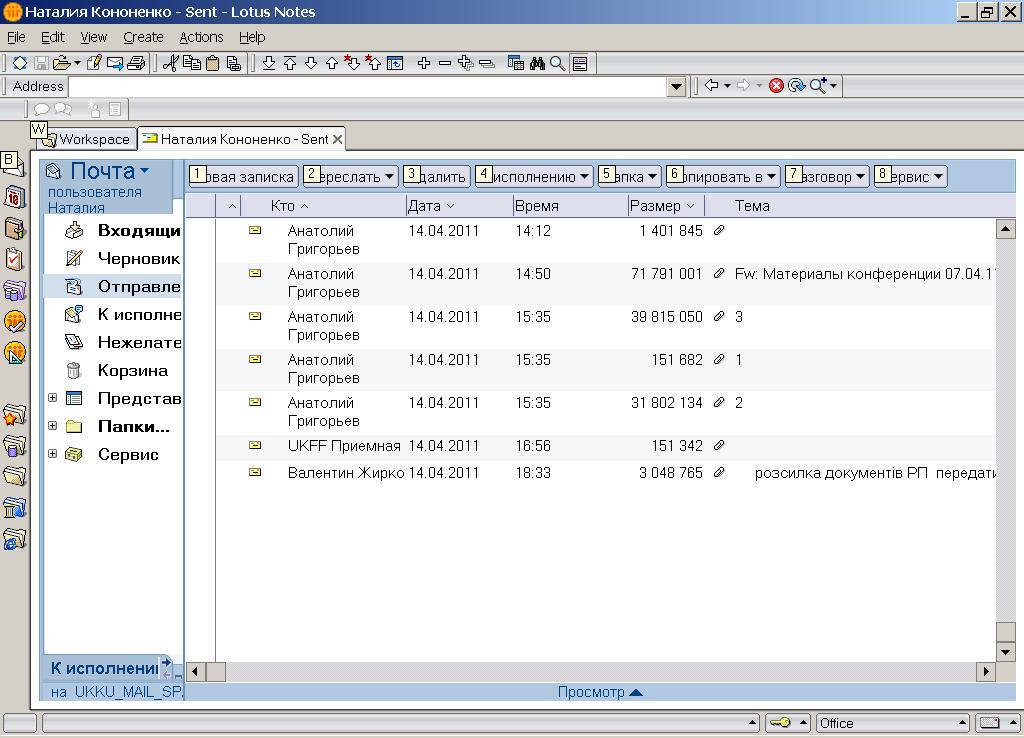Click the Send mail envelope toolbar icon
This screenshot has width=1024, height=738.
point(115,63)
